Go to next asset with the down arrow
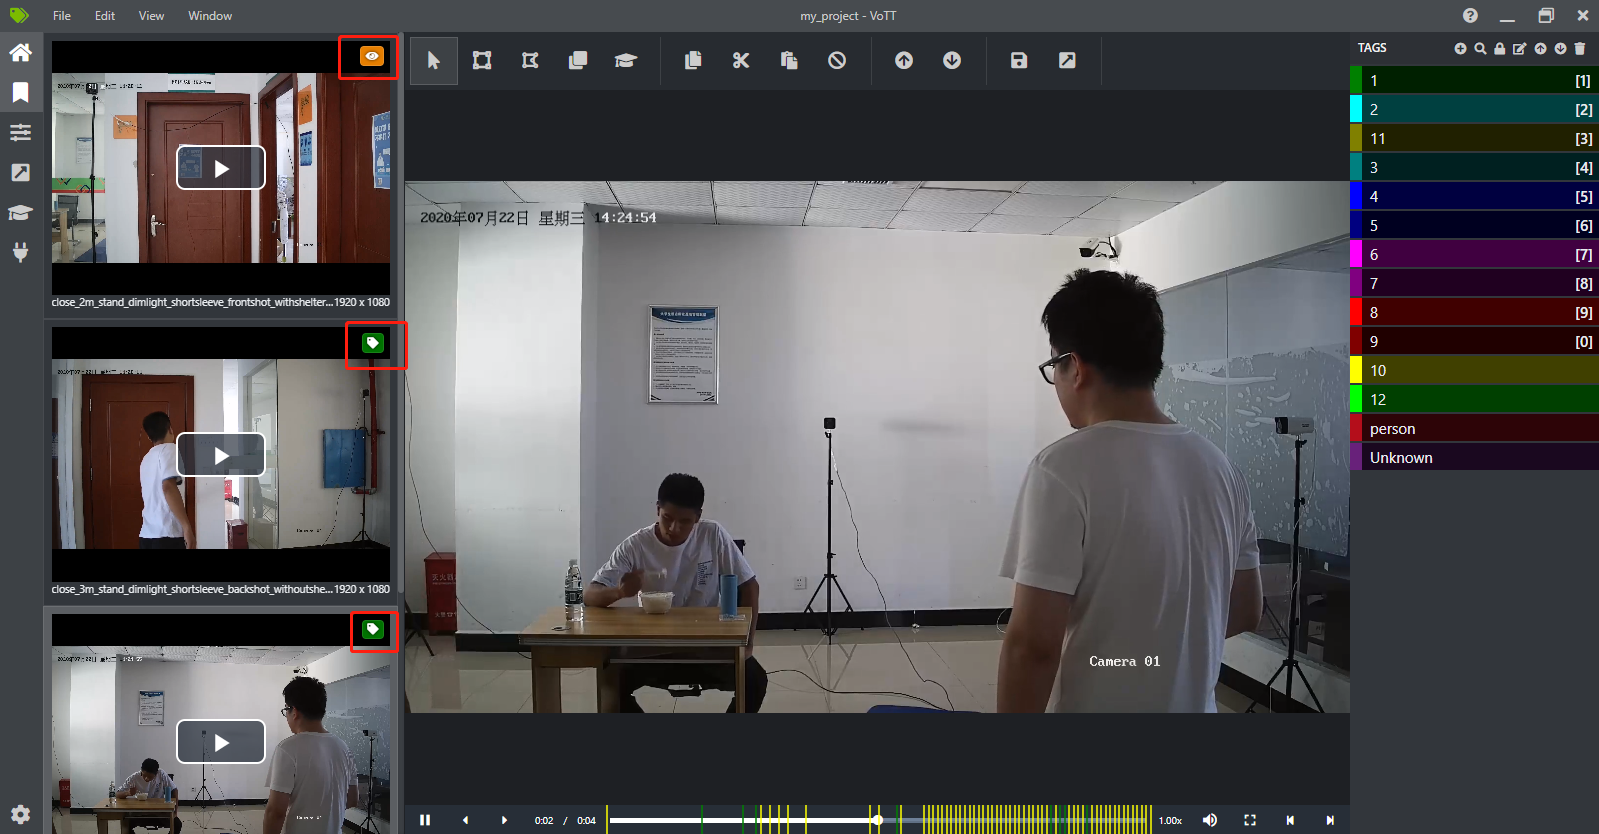The image size is (1599, 834). tap(952, 61)
